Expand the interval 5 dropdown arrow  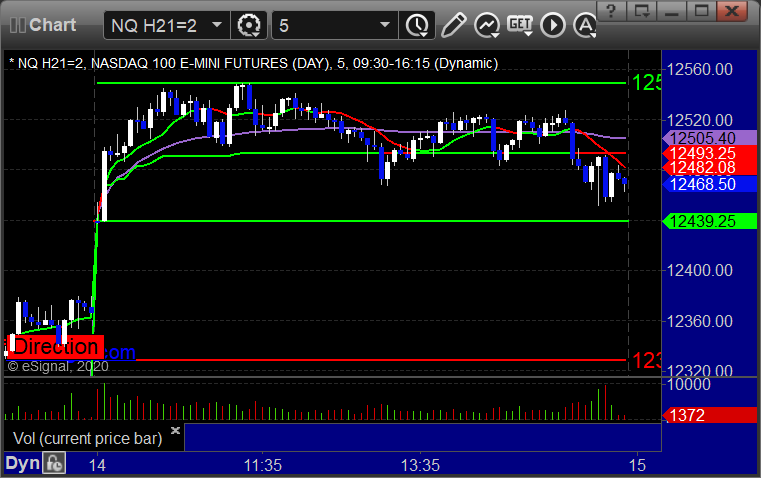(x=385, y=25)
